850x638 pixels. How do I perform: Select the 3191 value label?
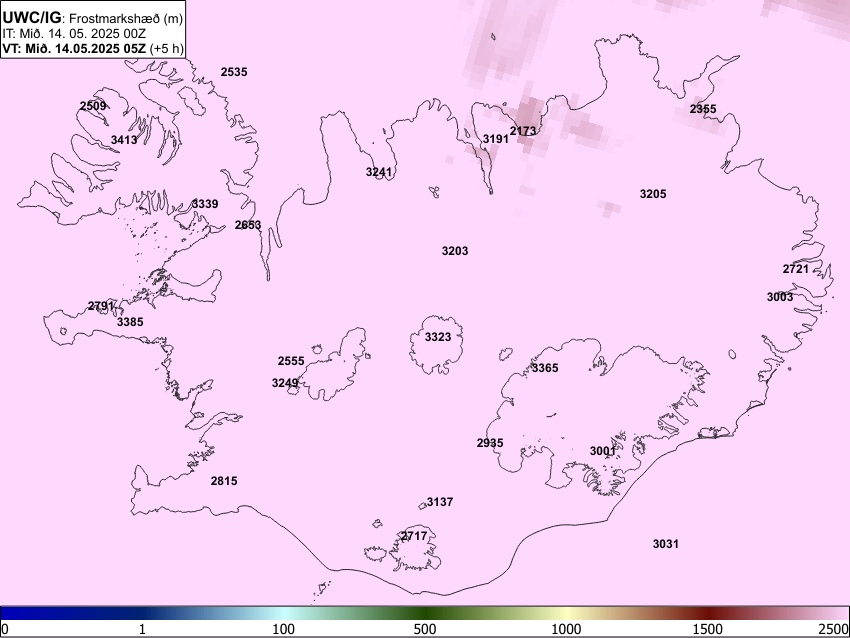[x=496, y=139]
